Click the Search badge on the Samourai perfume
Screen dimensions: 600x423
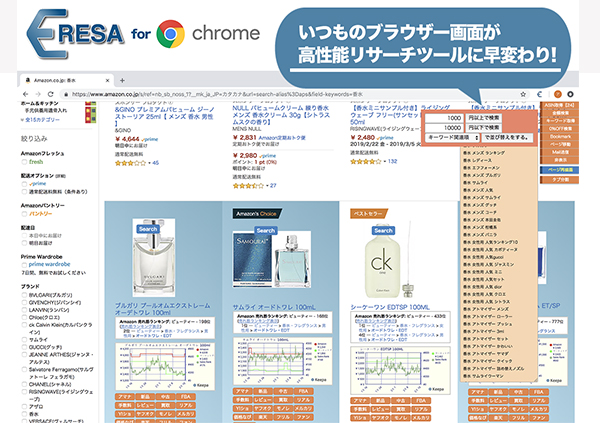pos(266,230)
